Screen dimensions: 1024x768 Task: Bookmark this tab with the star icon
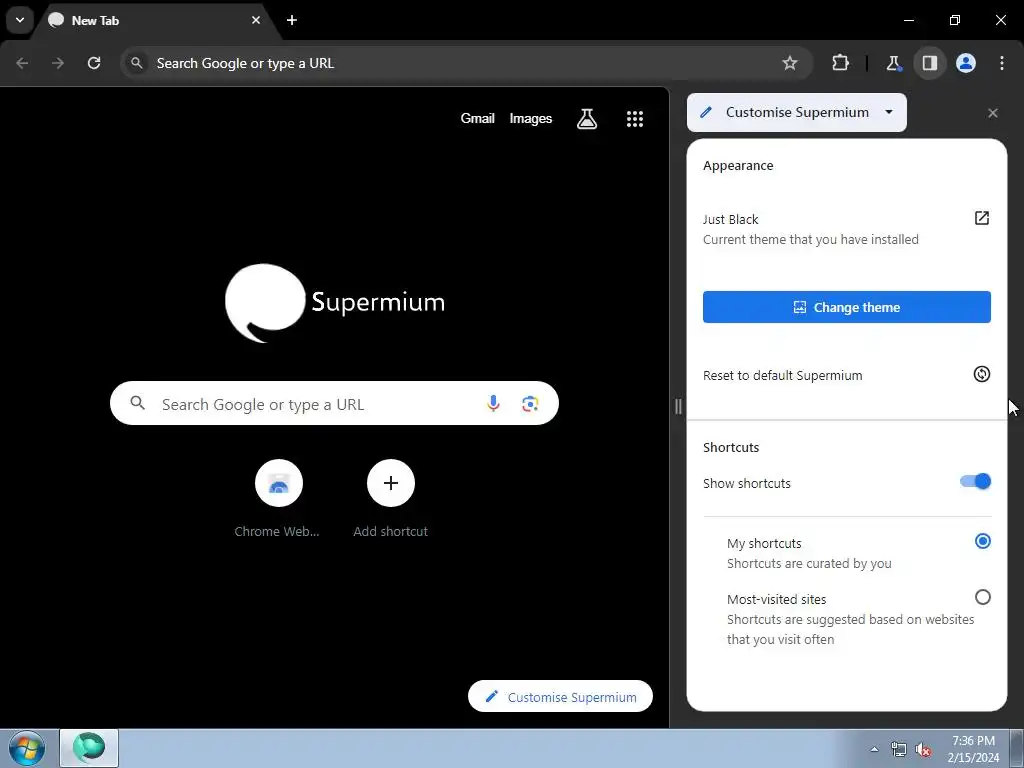(x=790, y=63)
